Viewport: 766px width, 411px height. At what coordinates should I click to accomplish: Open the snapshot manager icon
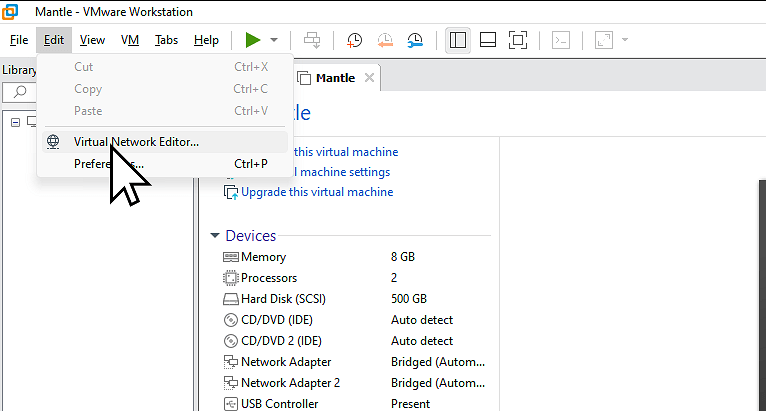[x=415, y=40]
